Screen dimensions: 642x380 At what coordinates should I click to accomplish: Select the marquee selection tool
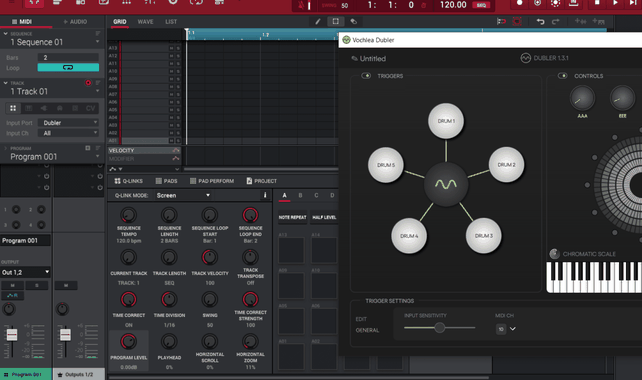coord(335,21)
